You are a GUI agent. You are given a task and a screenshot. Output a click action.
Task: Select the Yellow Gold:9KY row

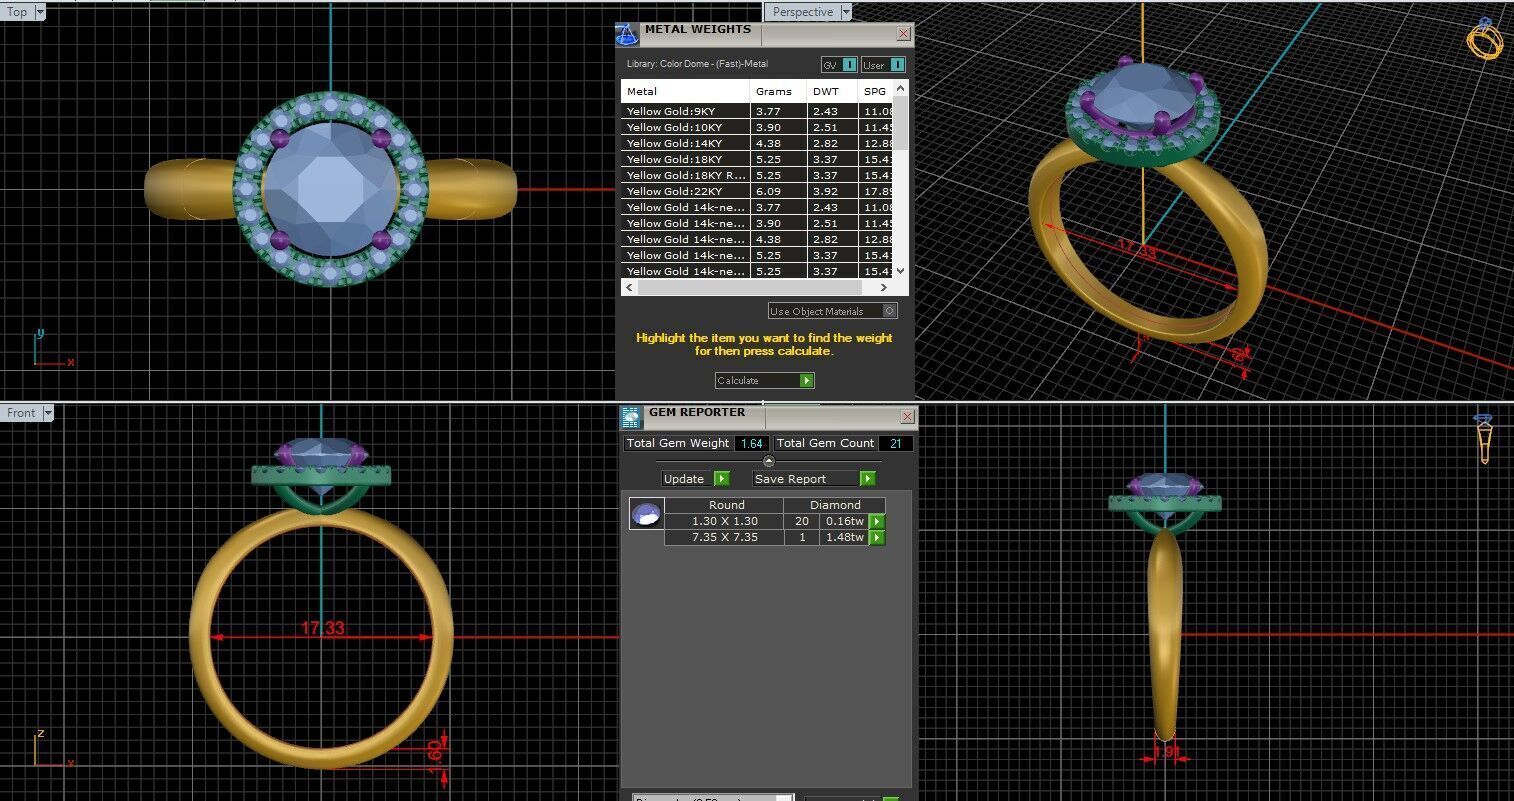tap(757, 111)
